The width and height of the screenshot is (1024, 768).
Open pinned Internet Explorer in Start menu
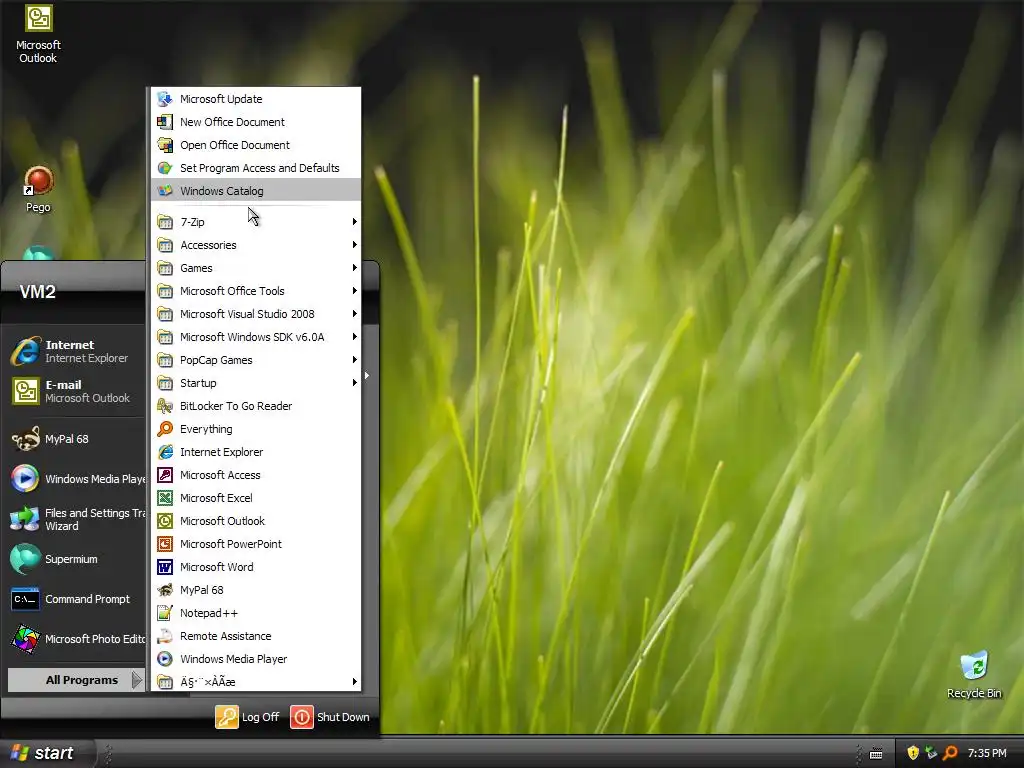[75, 351]
